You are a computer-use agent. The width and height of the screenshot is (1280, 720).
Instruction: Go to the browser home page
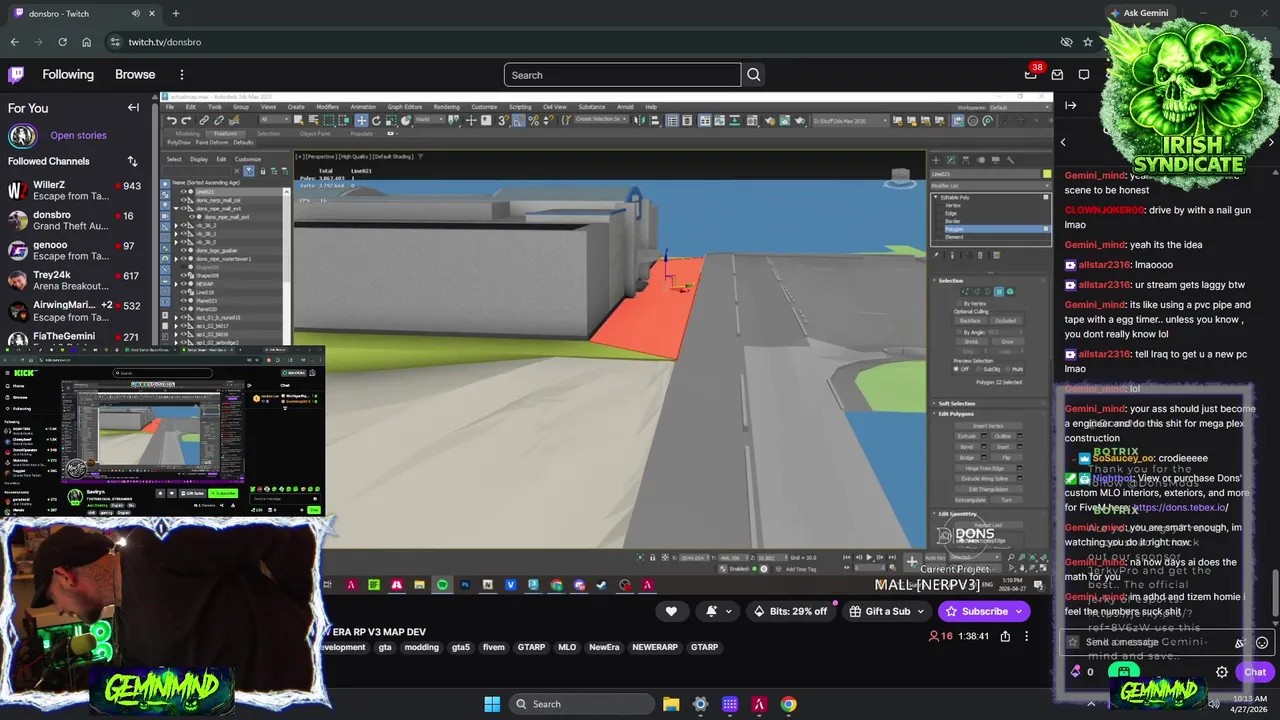(87, 42)
